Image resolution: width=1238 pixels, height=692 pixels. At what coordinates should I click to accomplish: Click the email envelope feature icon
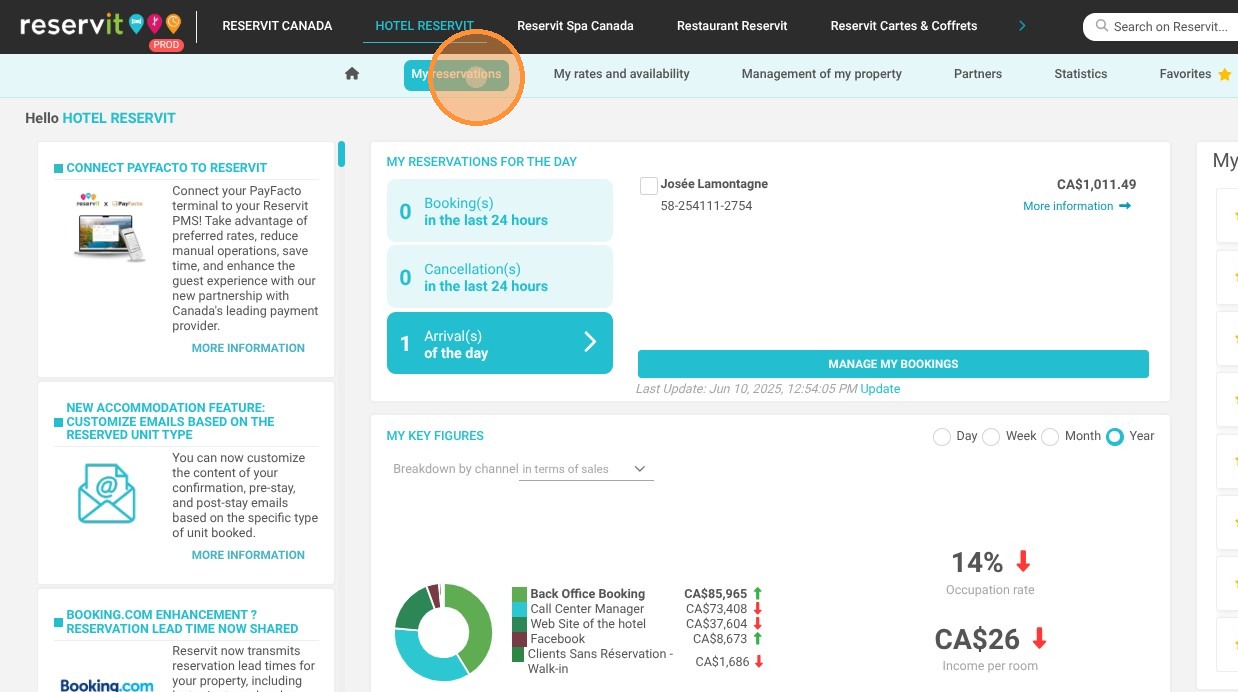(107, 494)
